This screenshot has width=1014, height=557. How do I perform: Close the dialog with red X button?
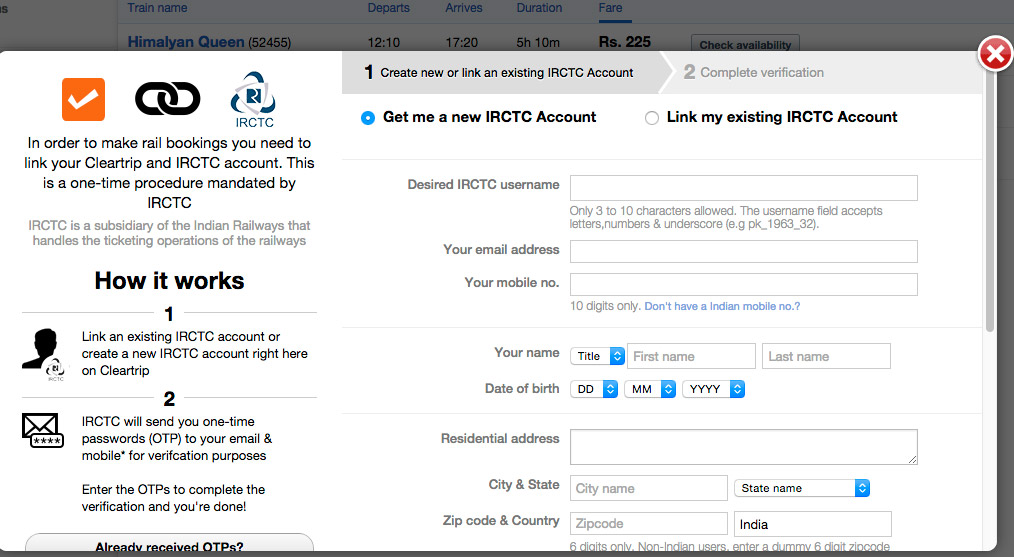[x=994, y=55]
